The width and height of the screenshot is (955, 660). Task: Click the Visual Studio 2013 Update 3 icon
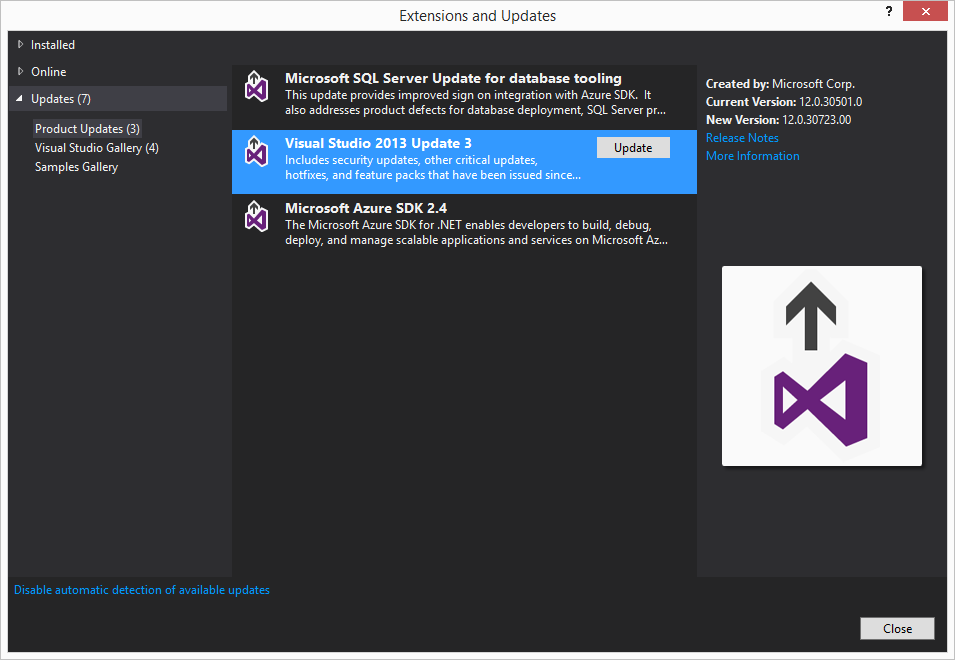[x=257, y=152]
